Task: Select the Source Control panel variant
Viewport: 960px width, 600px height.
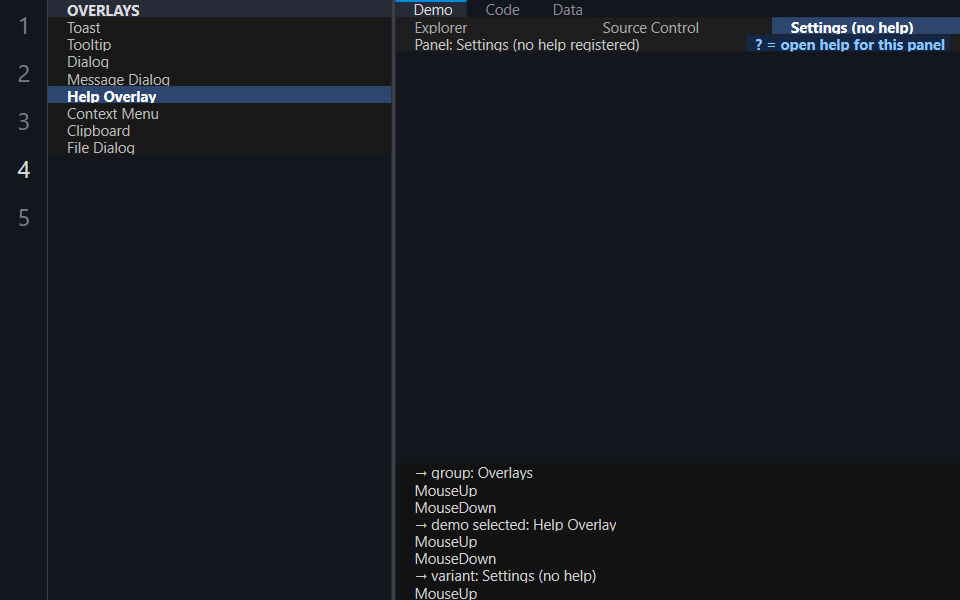Action: [678, 28]
